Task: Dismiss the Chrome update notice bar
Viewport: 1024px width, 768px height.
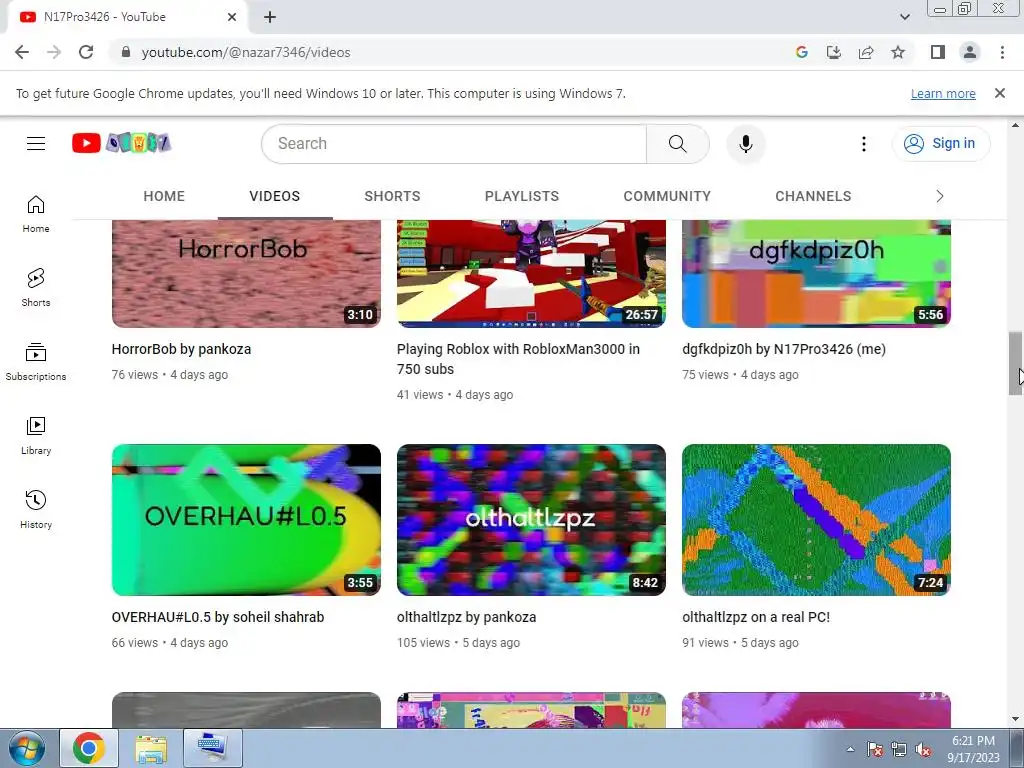Action: [x=999, y=93]
